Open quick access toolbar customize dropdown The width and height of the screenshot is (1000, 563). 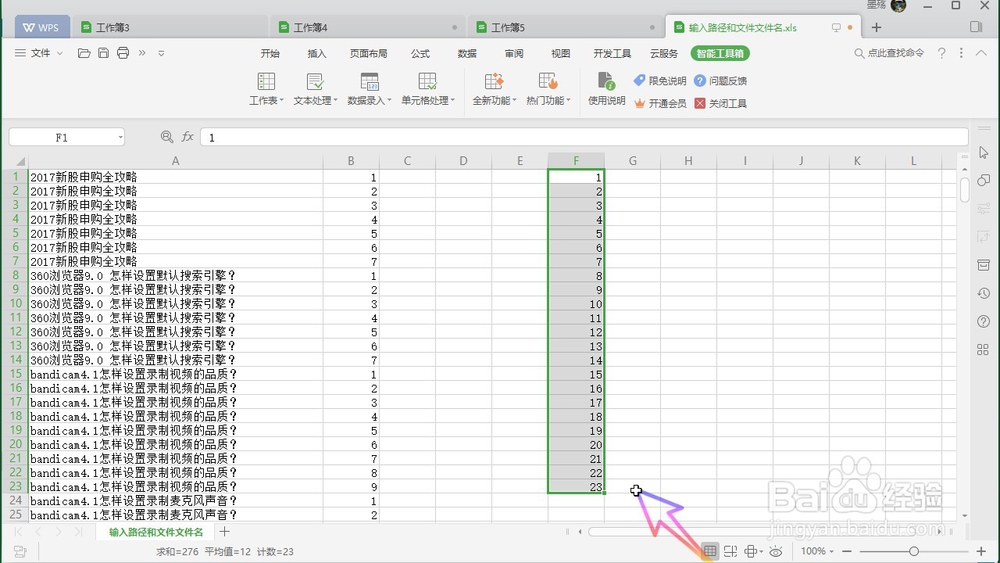161,54
